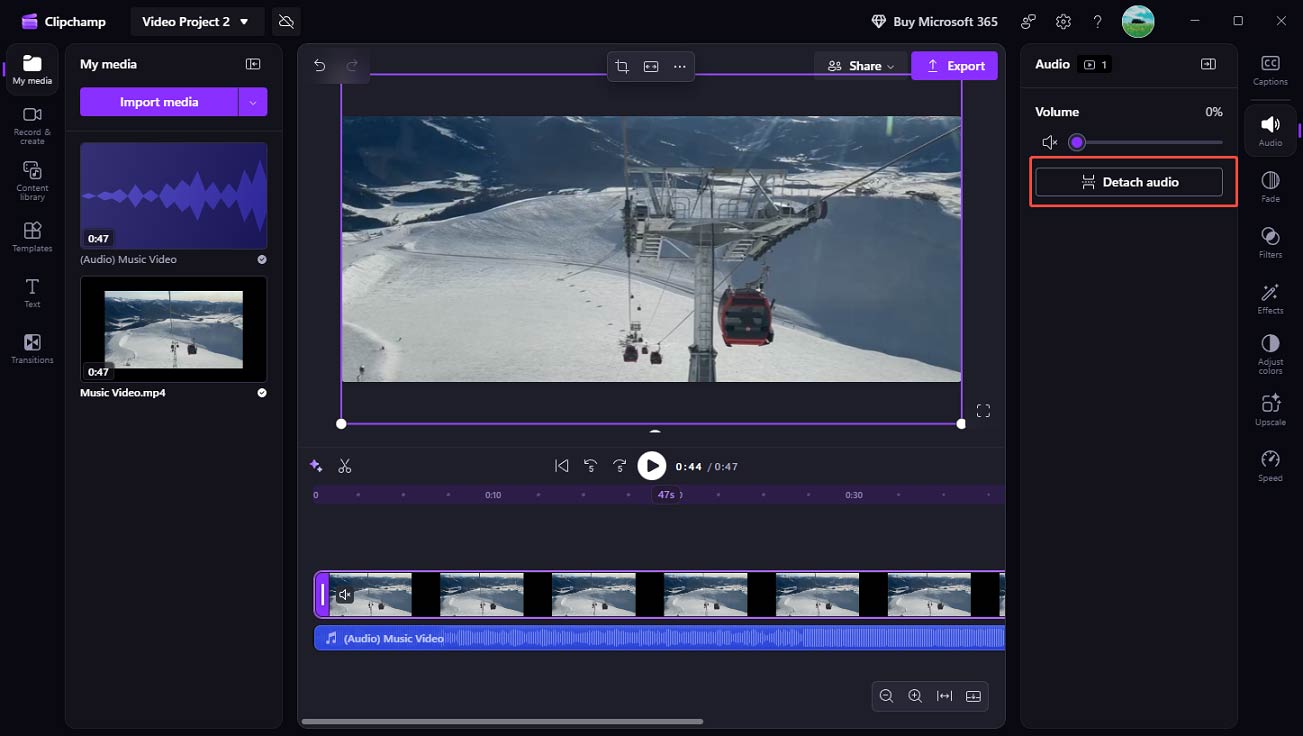The height and width of the screenshot is (736, 1303).
Task: Undo the last action
Action: coord(320,65)
